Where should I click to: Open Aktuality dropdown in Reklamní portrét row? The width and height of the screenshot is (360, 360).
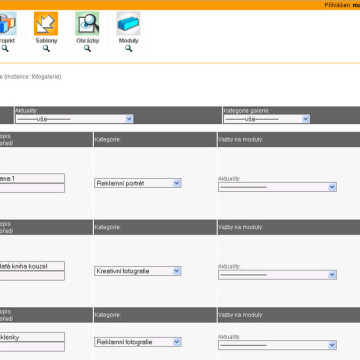coord(277,187)
